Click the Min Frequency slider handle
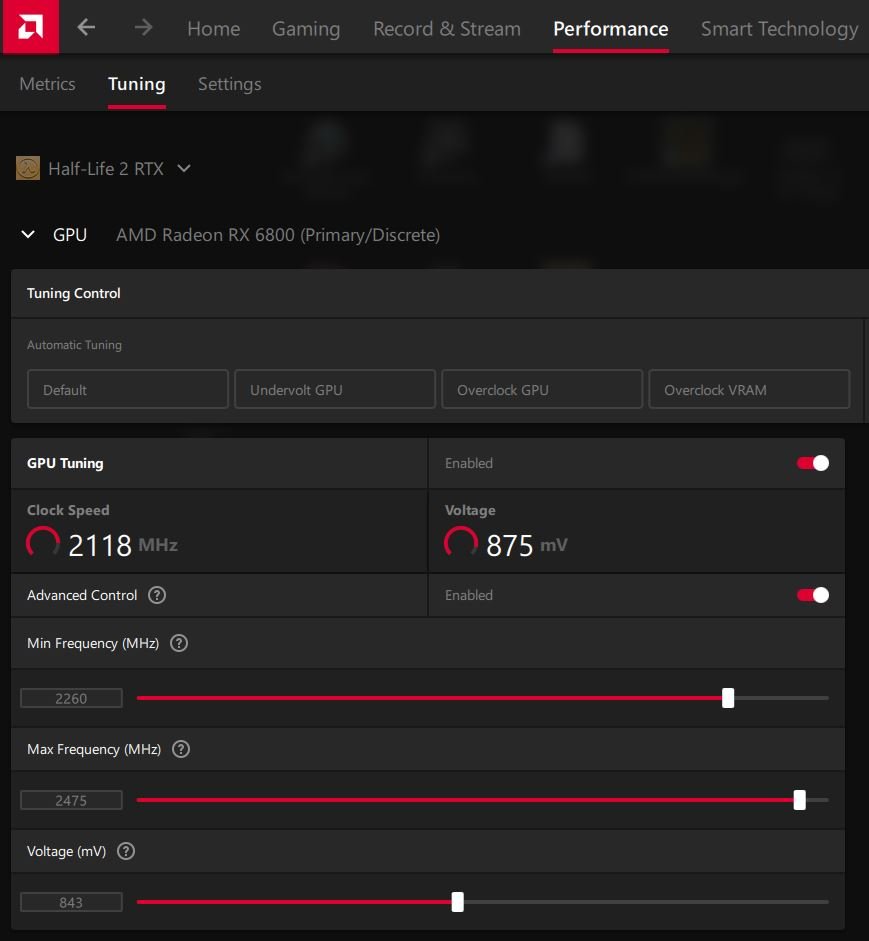This screenshot has width=869, height=941. click(x=728, y=698)
